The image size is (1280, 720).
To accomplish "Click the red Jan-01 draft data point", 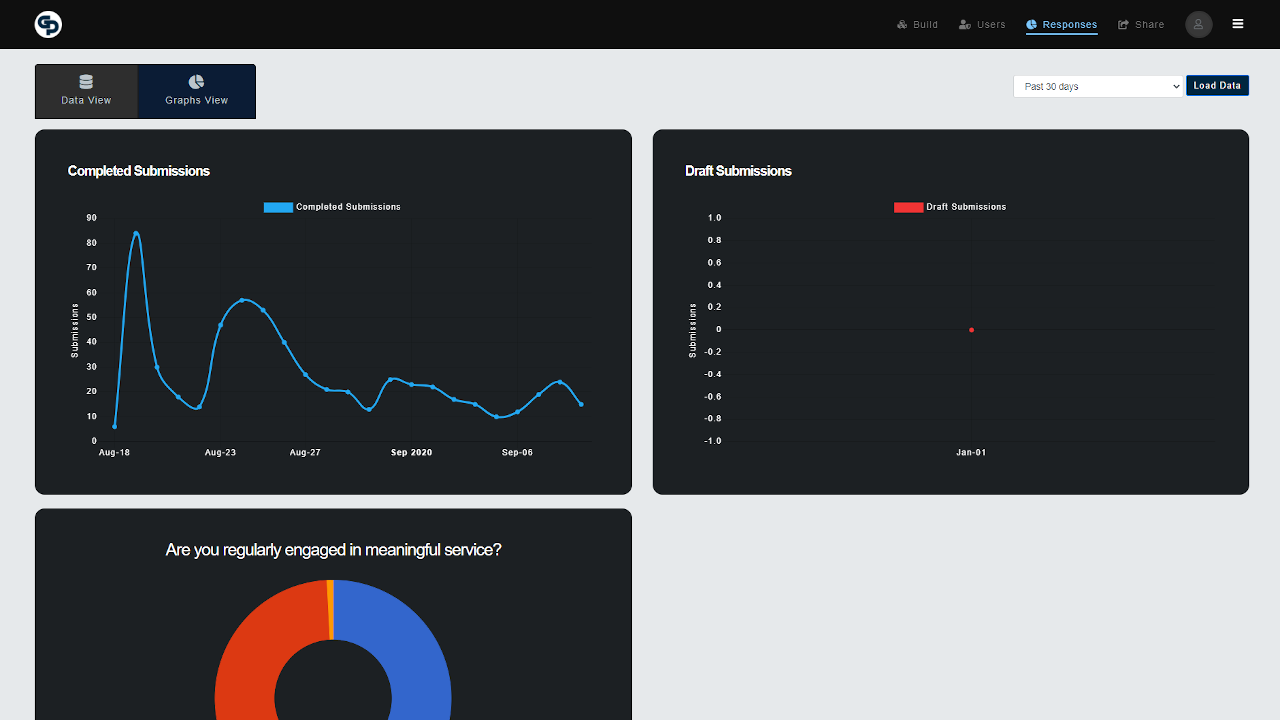I will [x=971, y=330].
